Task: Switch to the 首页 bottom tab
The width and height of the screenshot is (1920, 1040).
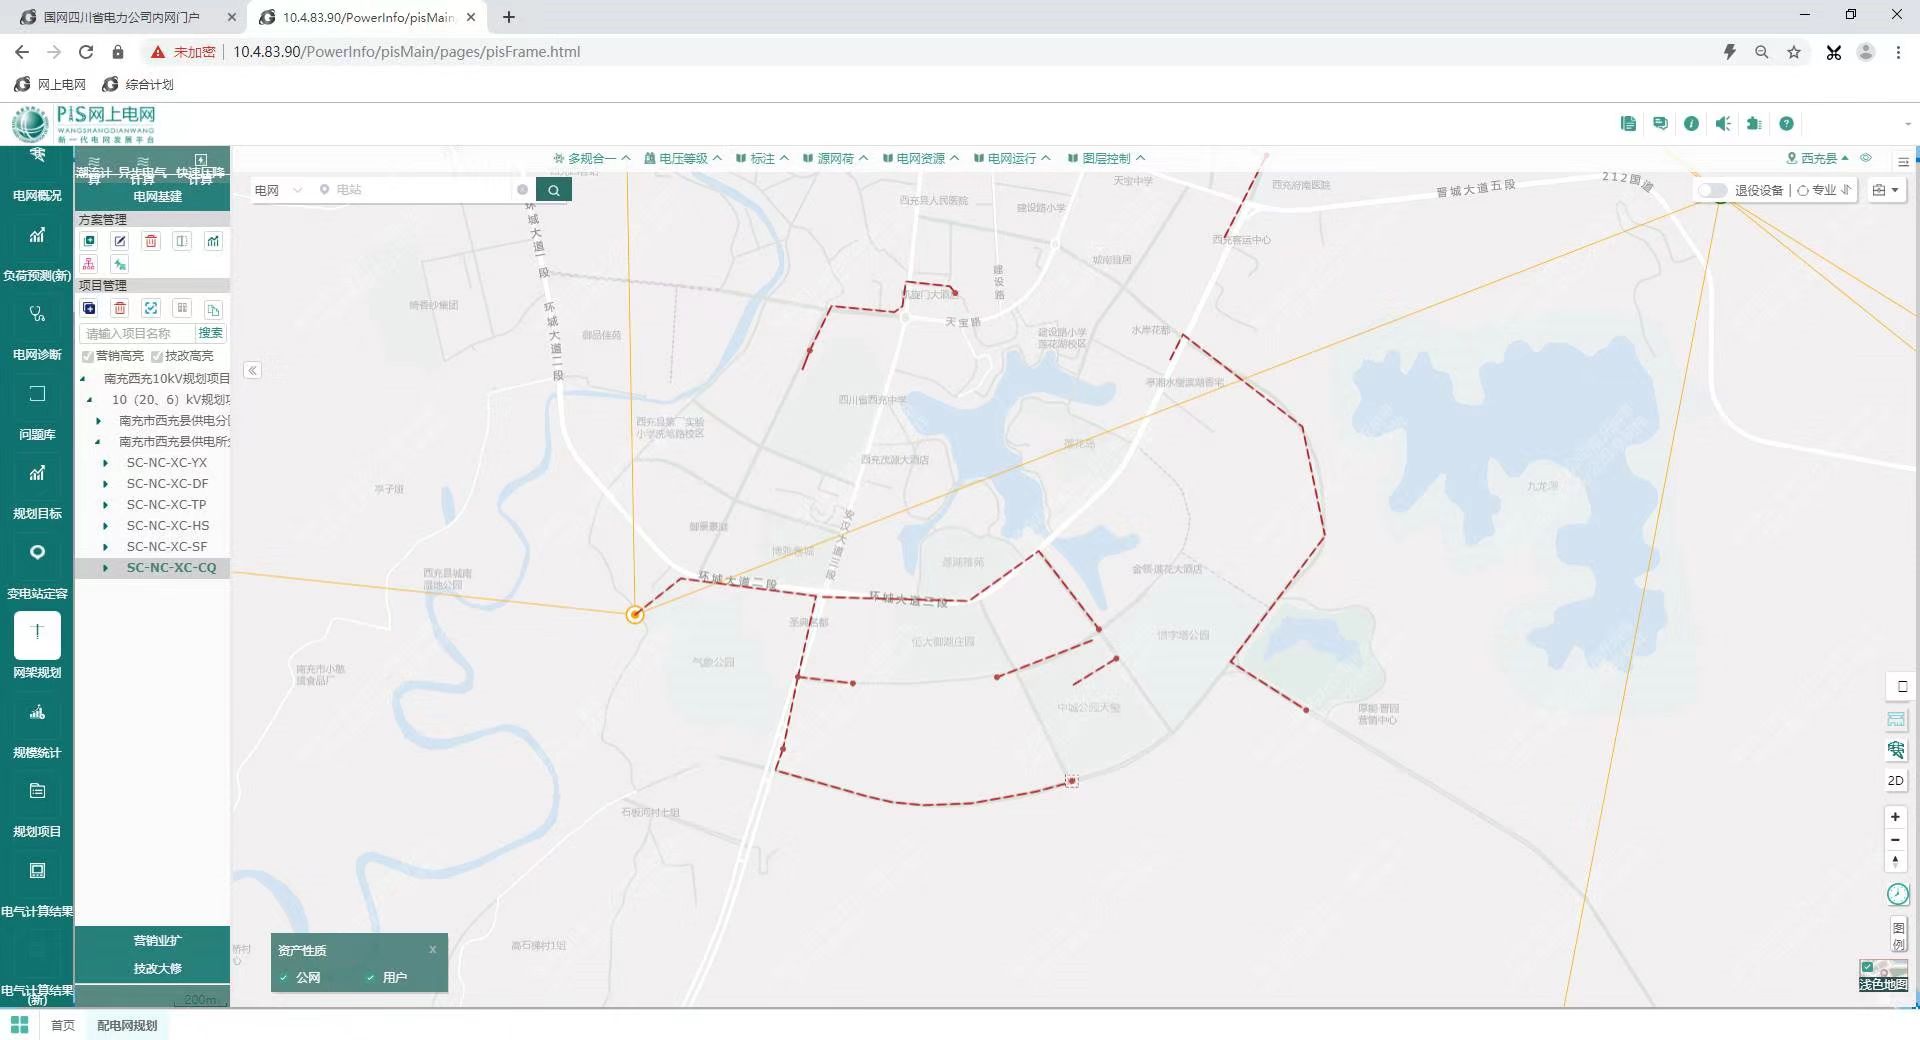Action: click(62, 1025)
